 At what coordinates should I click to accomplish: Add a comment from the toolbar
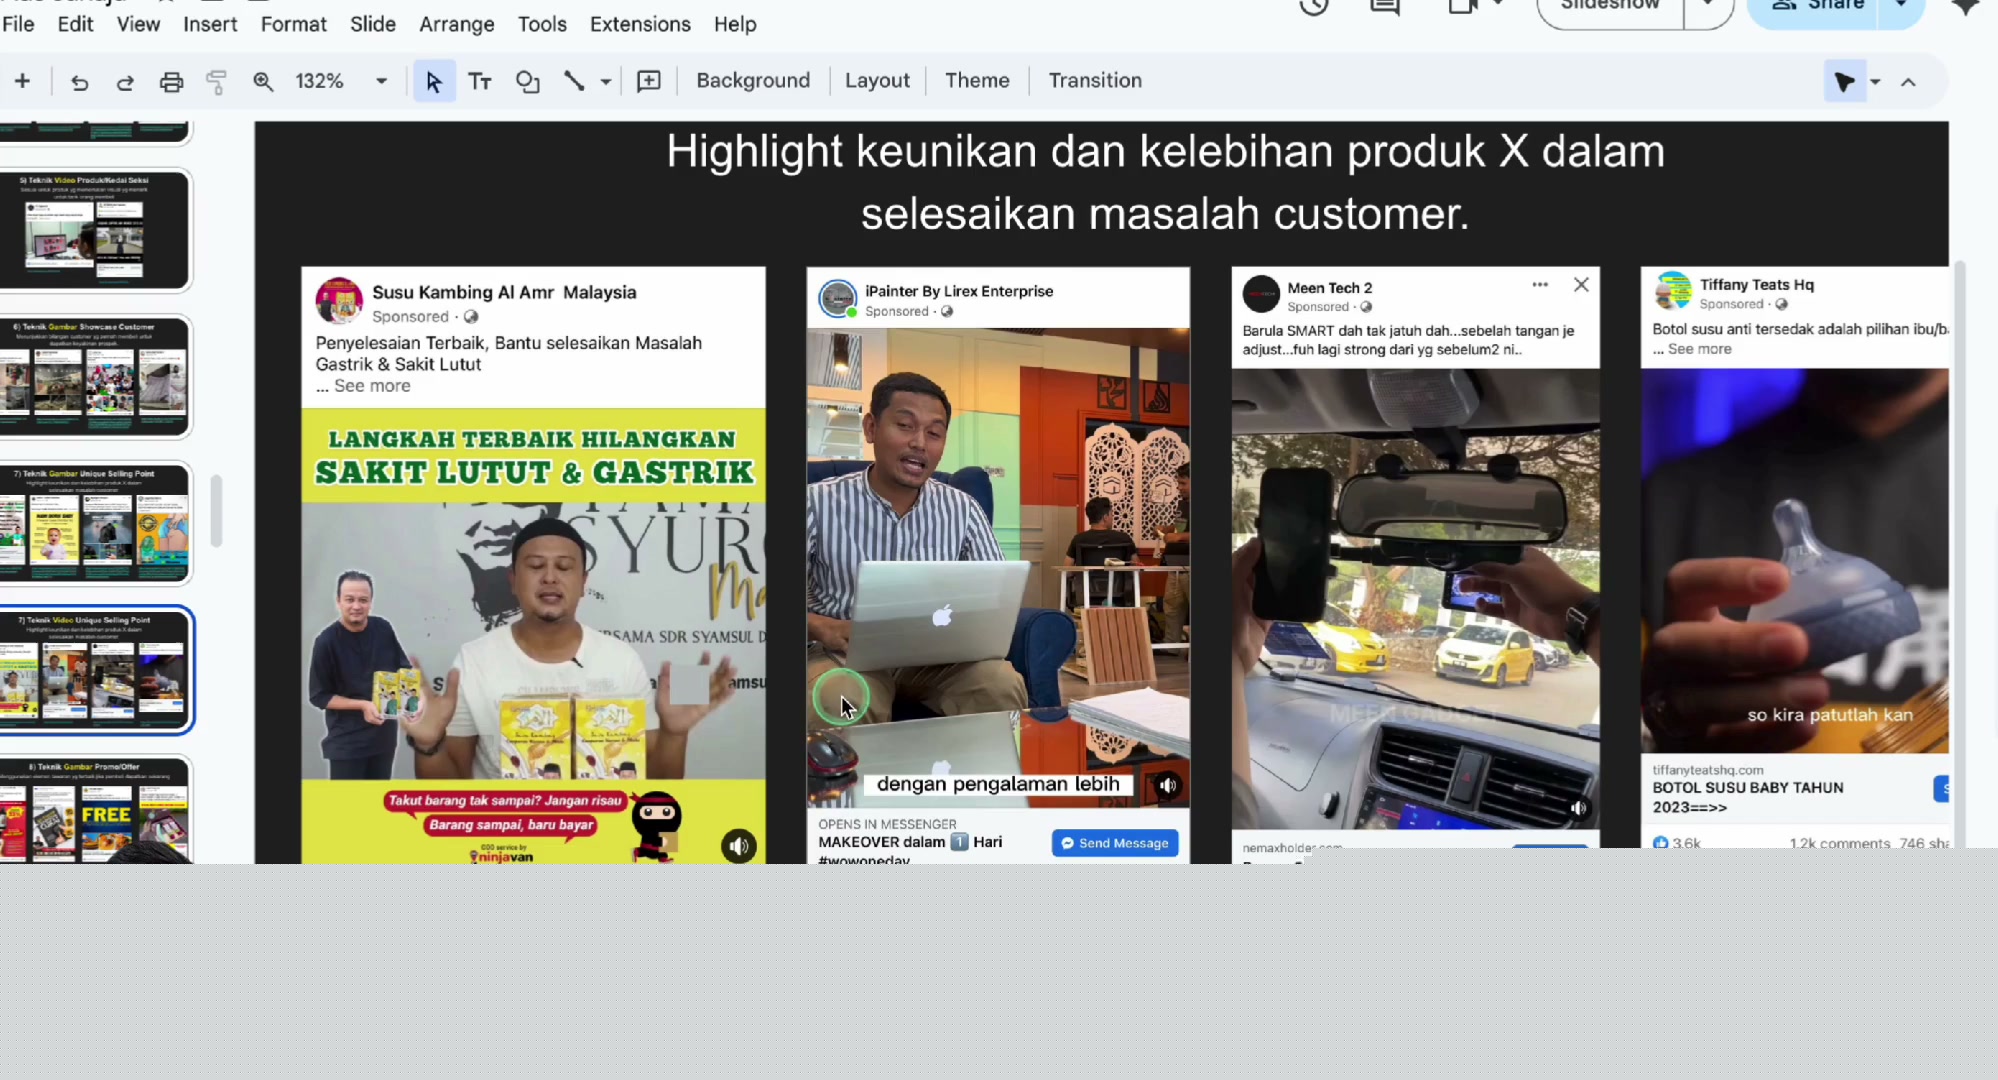tap(649, 82)
